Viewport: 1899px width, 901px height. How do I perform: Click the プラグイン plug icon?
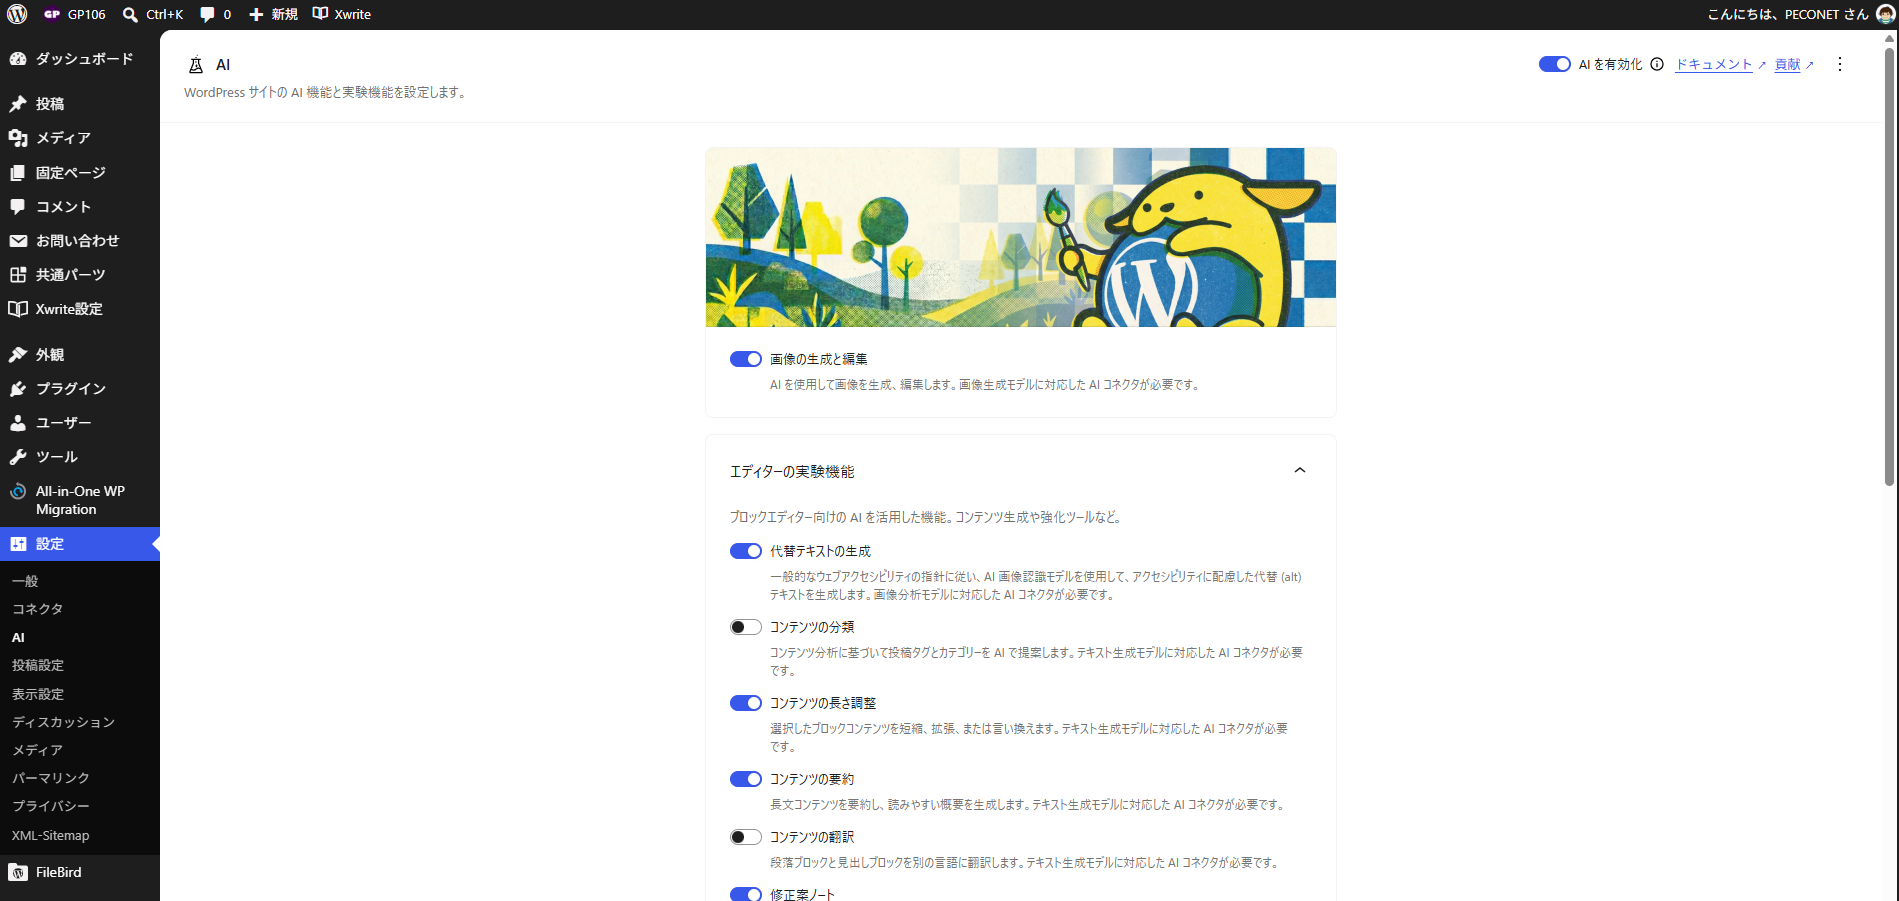click(18, 389)
